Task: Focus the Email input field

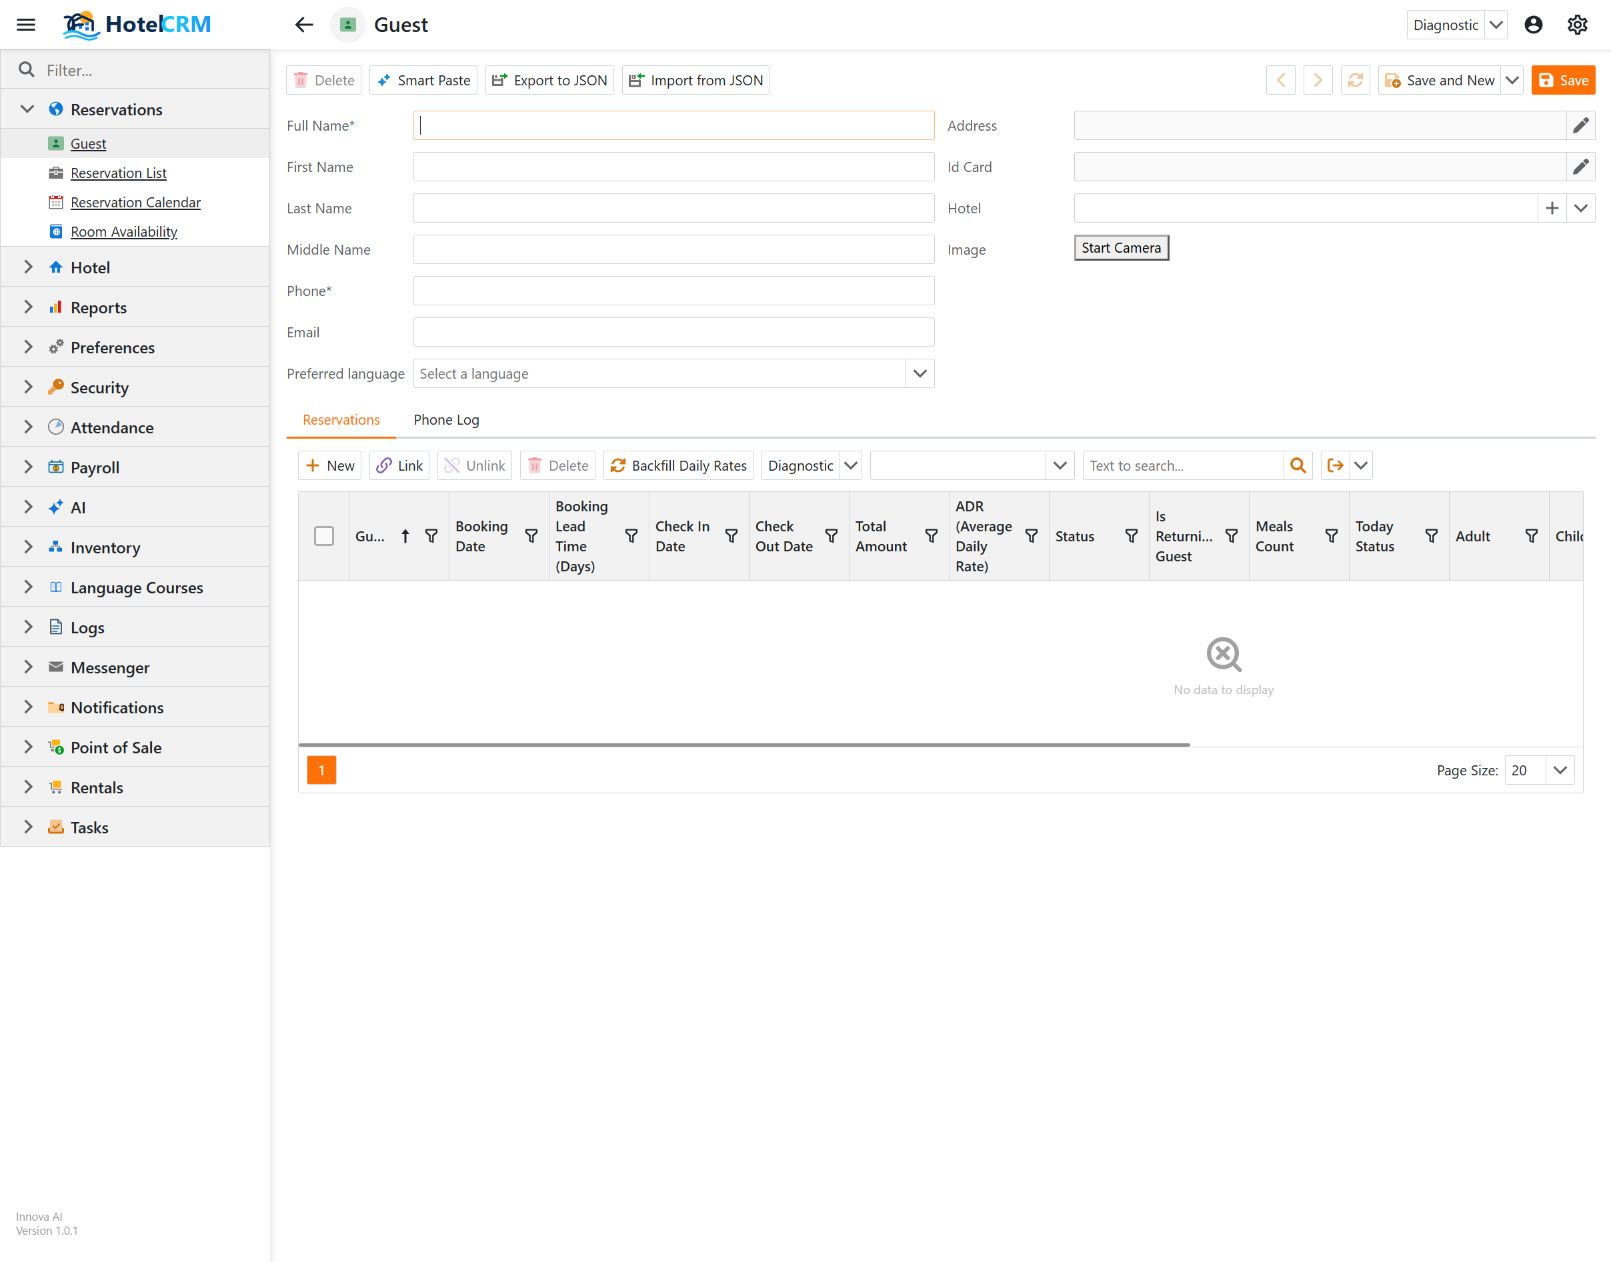Action: pyautogui.click(x=674, y=332)
